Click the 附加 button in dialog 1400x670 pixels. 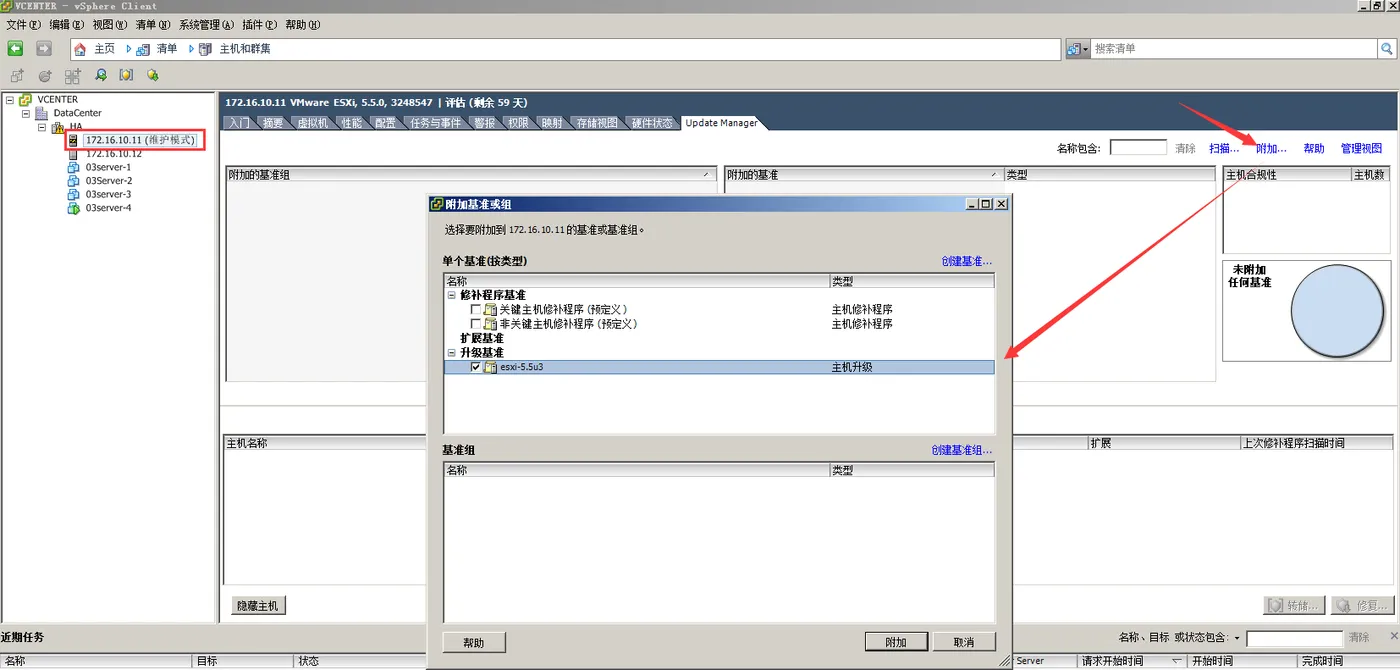896,642
